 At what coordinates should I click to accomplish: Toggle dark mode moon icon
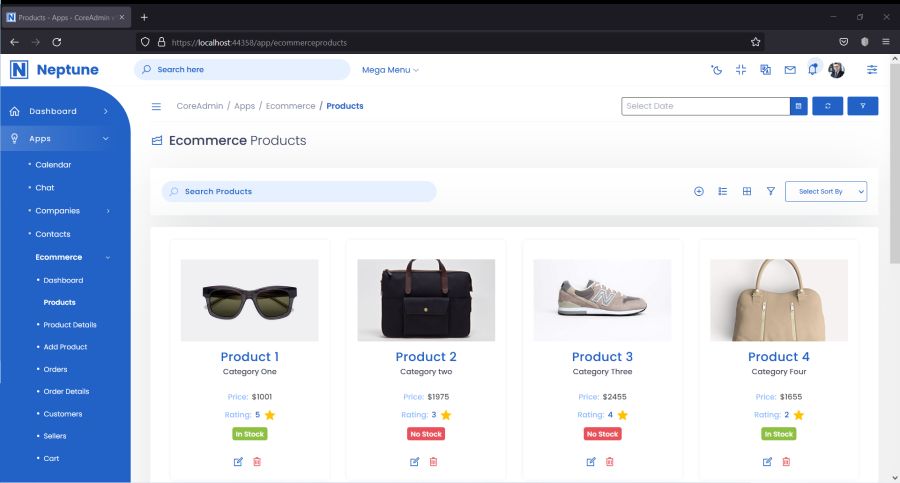tap(716, 70)
